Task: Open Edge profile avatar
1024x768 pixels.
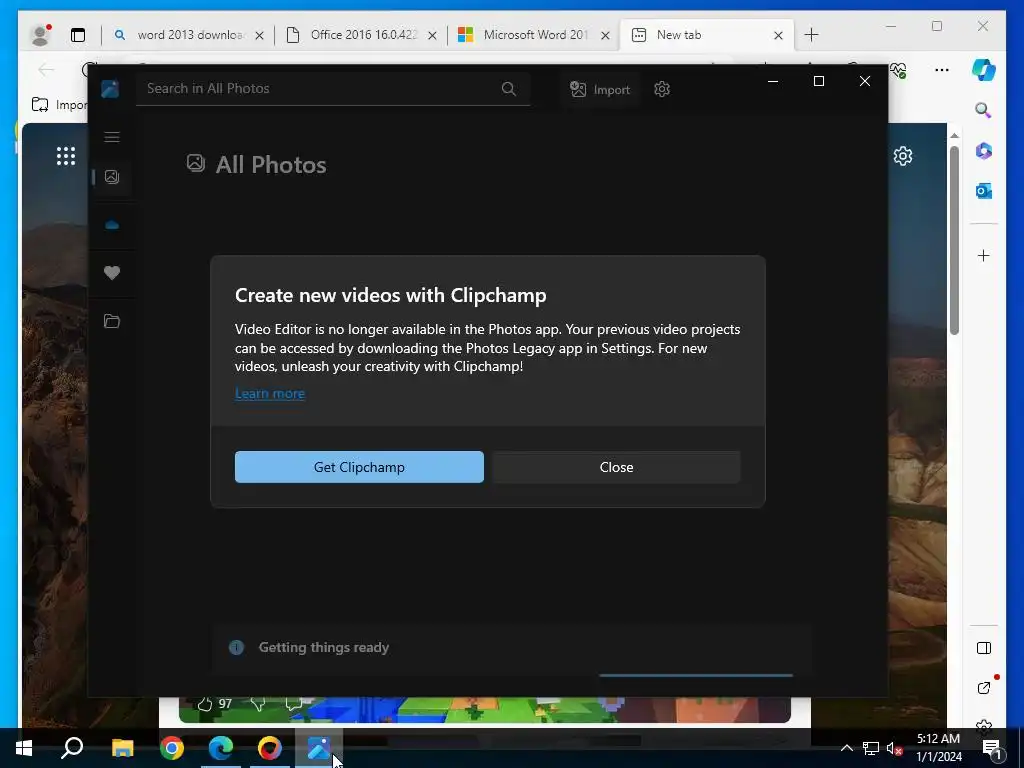Action: [41, 35]
